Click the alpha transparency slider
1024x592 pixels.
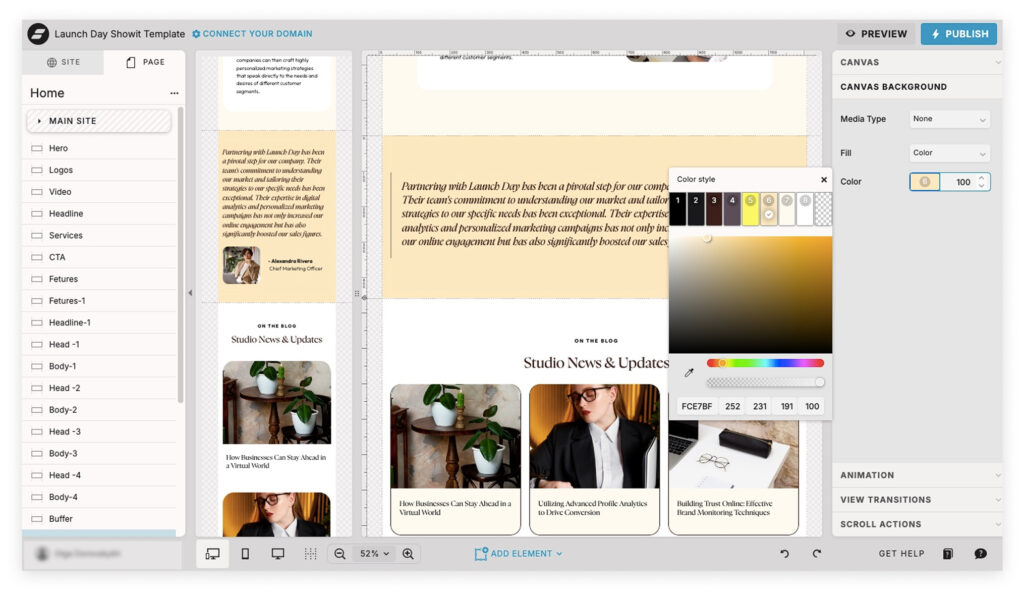tap(765, 382)
